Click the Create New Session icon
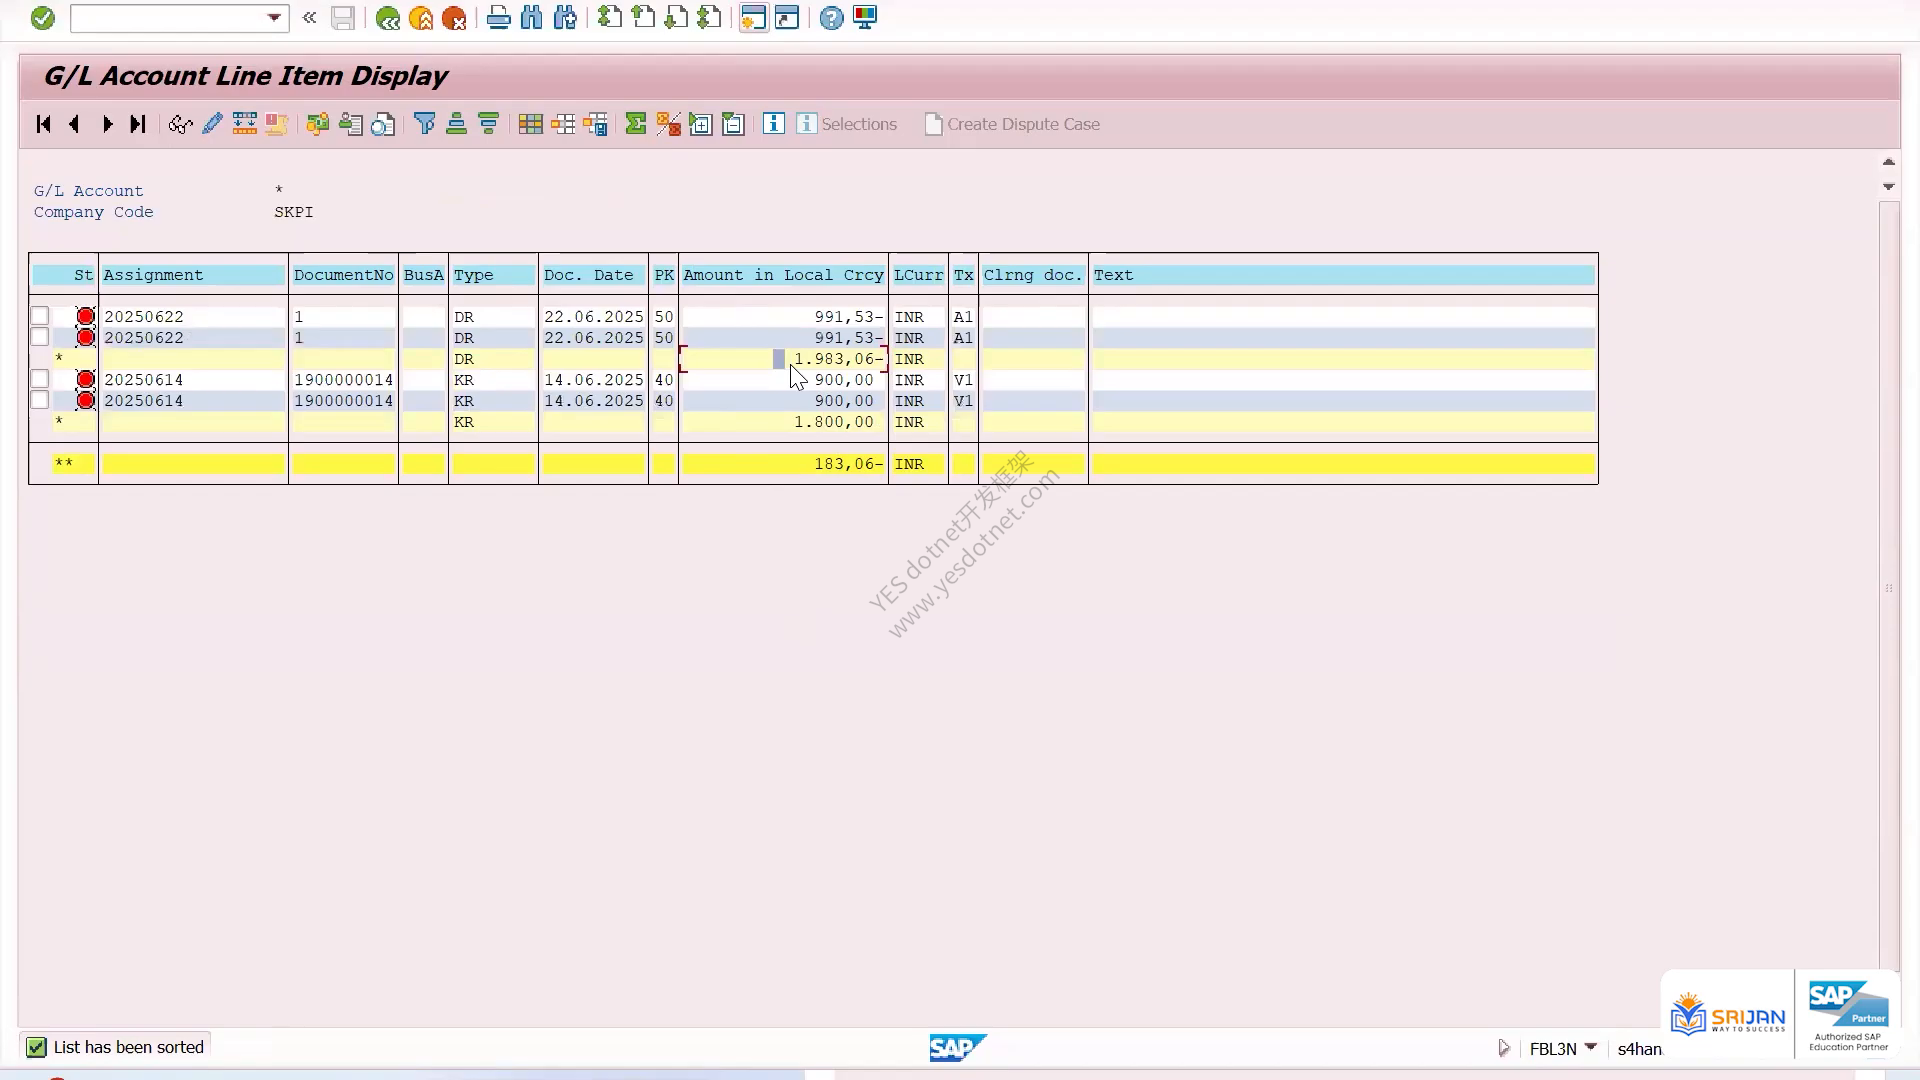The height and width of the screenshot is (1080, 1920). pyautogui.click(x=754, y=18)
